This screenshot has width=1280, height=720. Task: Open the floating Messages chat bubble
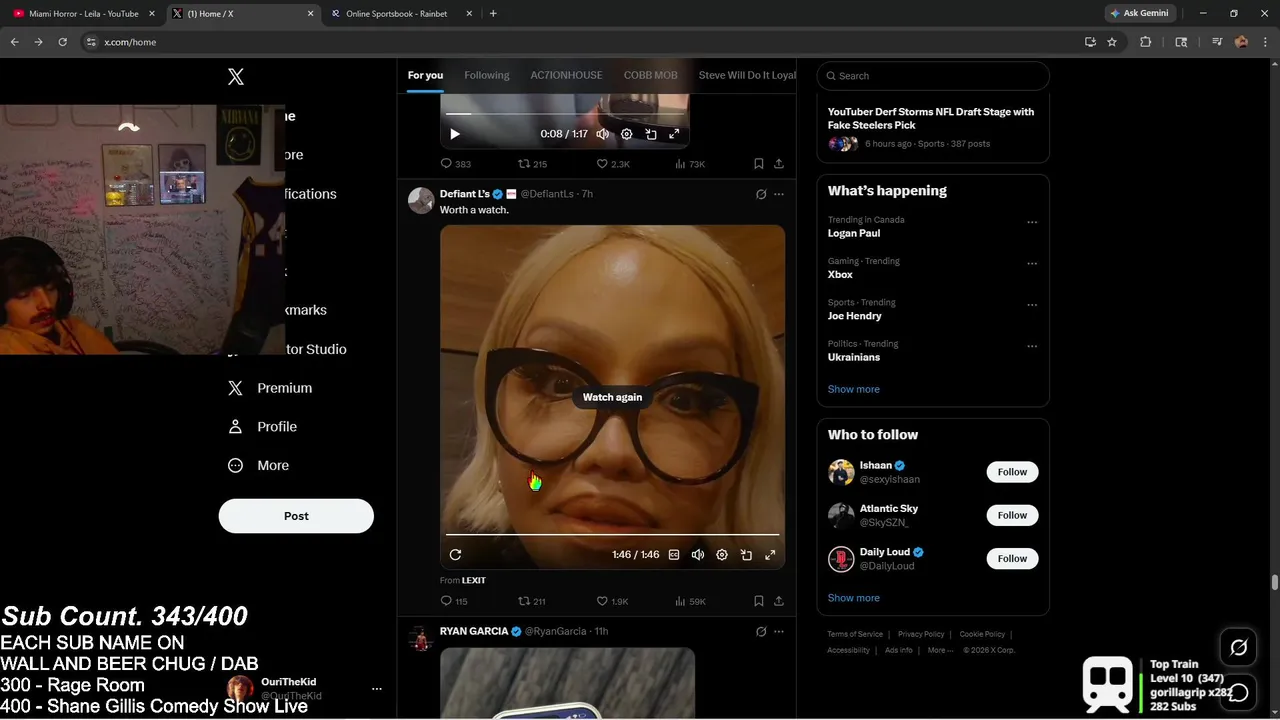point(1238,692)
